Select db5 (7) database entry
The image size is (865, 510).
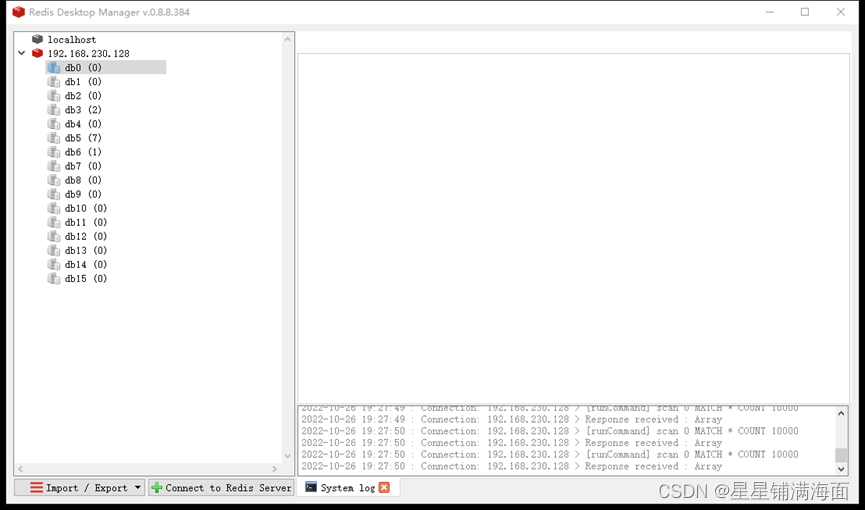pyautogui.click(x=83, y=138)
